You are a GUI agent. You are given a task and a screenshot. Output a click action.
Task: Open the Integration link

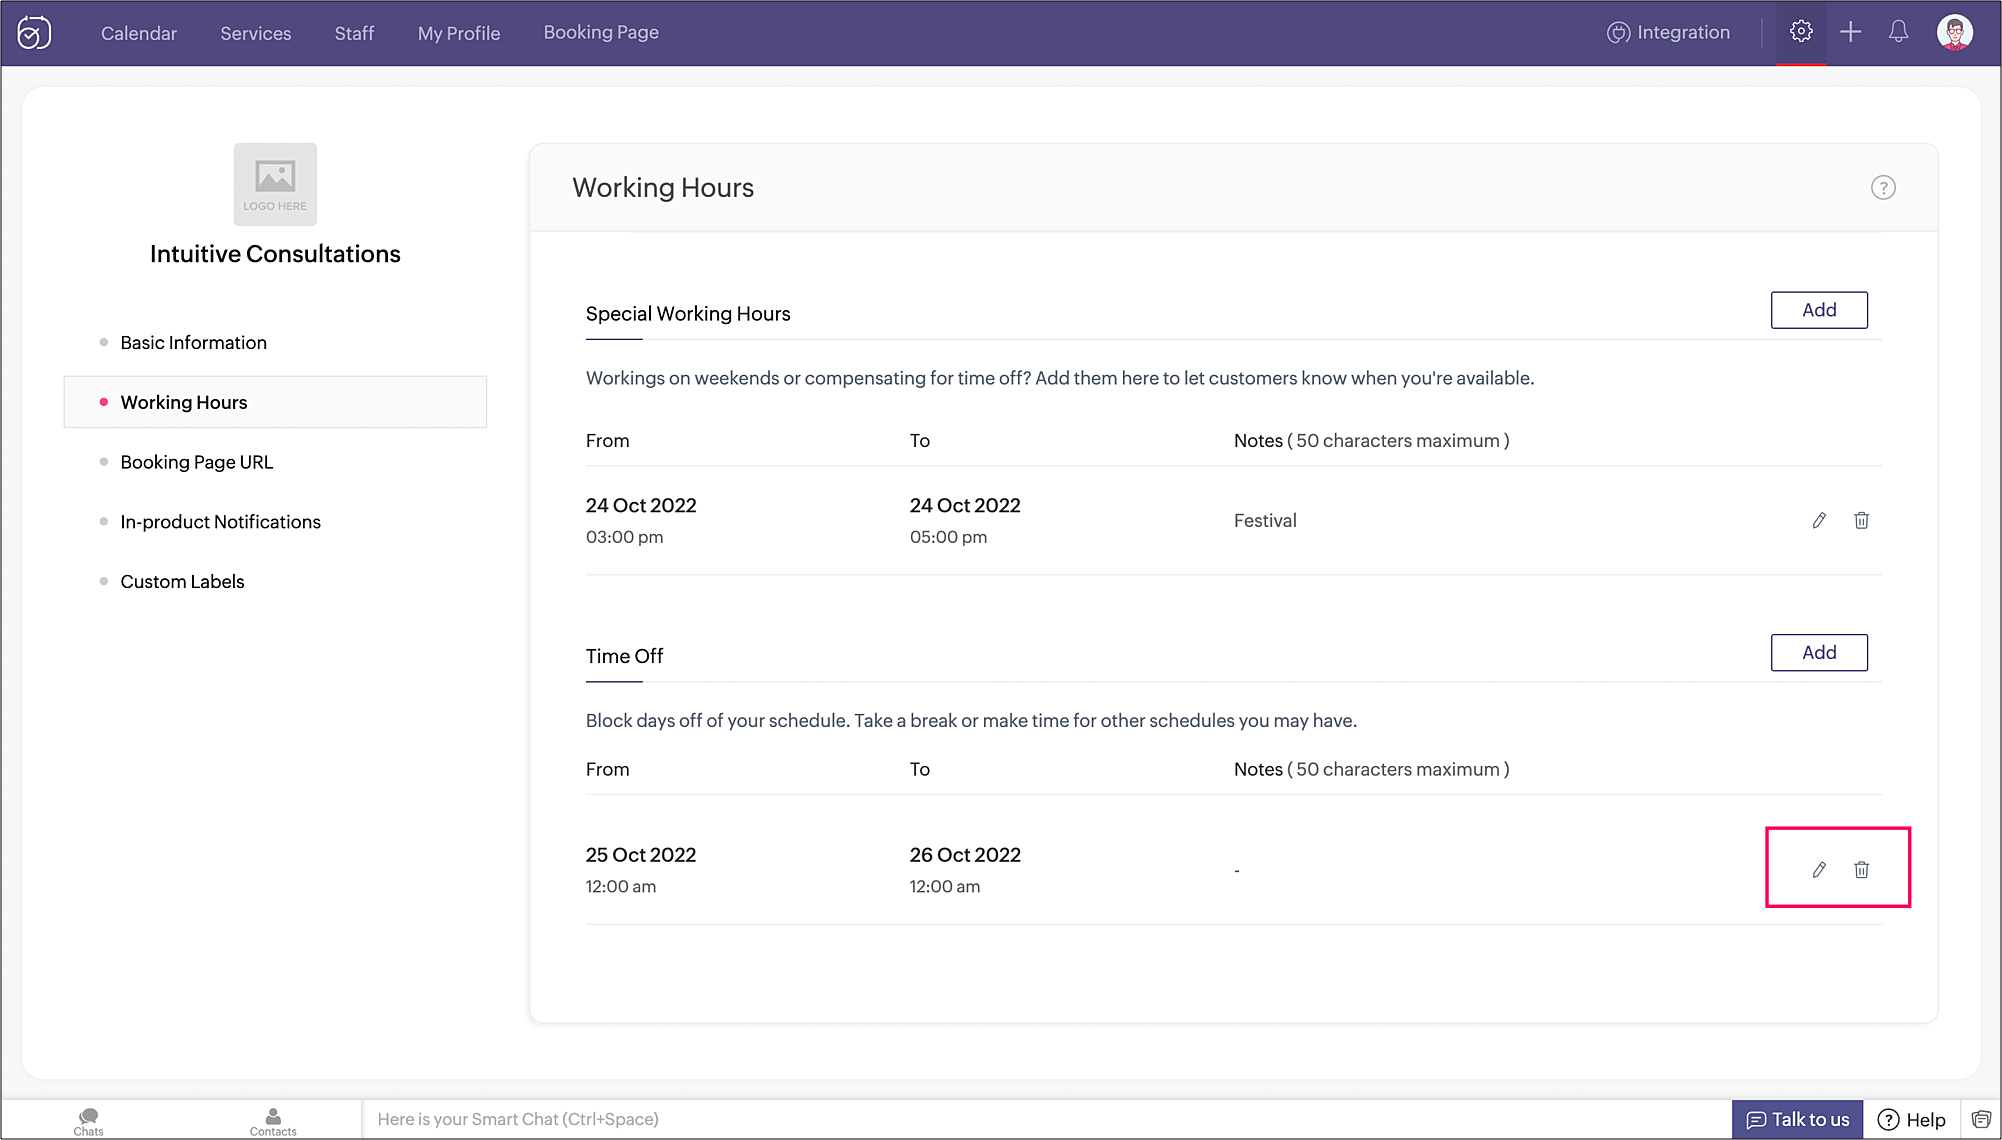coord(1668,32)
